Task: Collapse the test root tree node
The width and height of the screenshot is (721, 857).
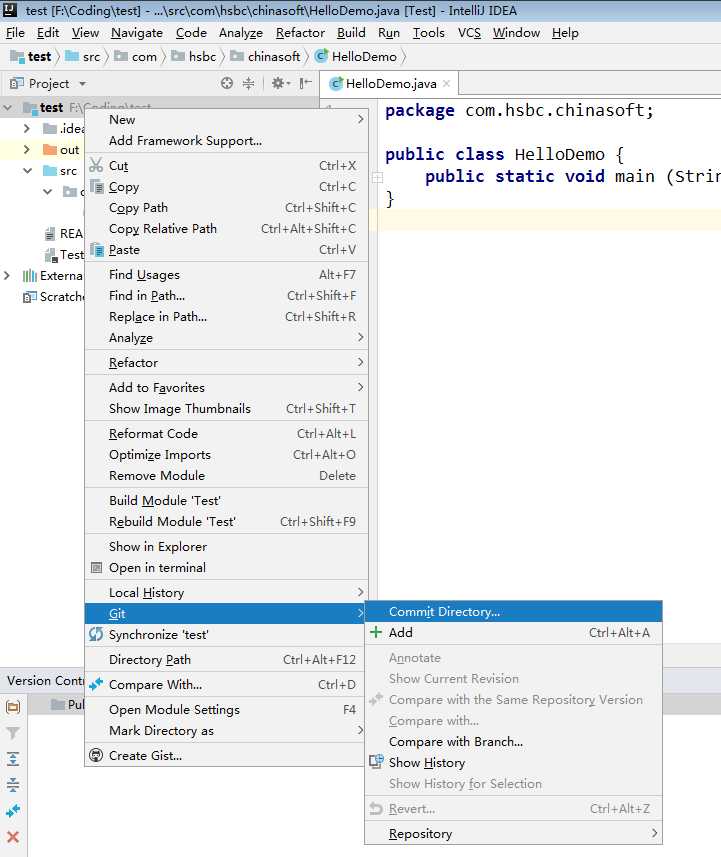Action: (x=8, y=108)
